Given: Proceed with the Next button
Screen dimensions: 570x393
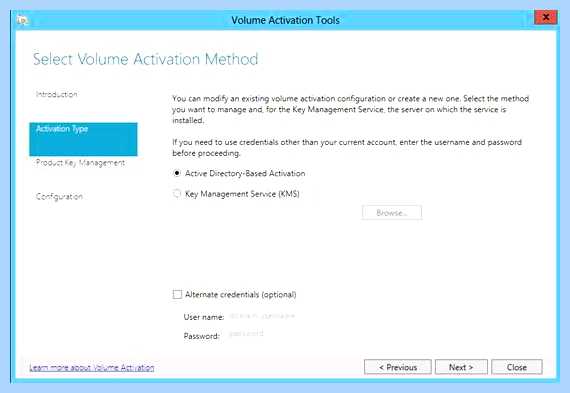Looking at the screenshot, I should tap(461, 367).
